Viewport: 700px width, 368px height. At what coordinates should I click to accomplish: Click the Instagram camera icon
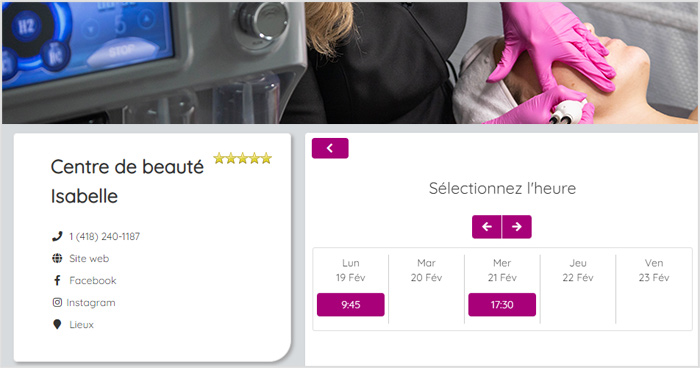pos(57,302)
